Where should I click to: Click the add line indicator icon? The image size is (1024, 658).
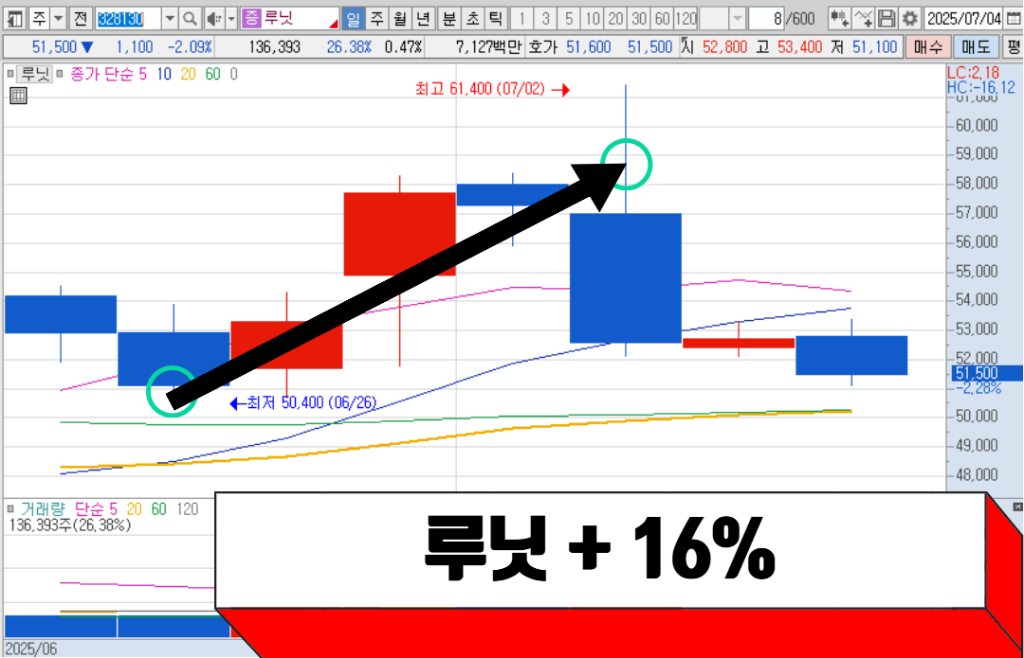pyautogui.click(x=863, y=18)
